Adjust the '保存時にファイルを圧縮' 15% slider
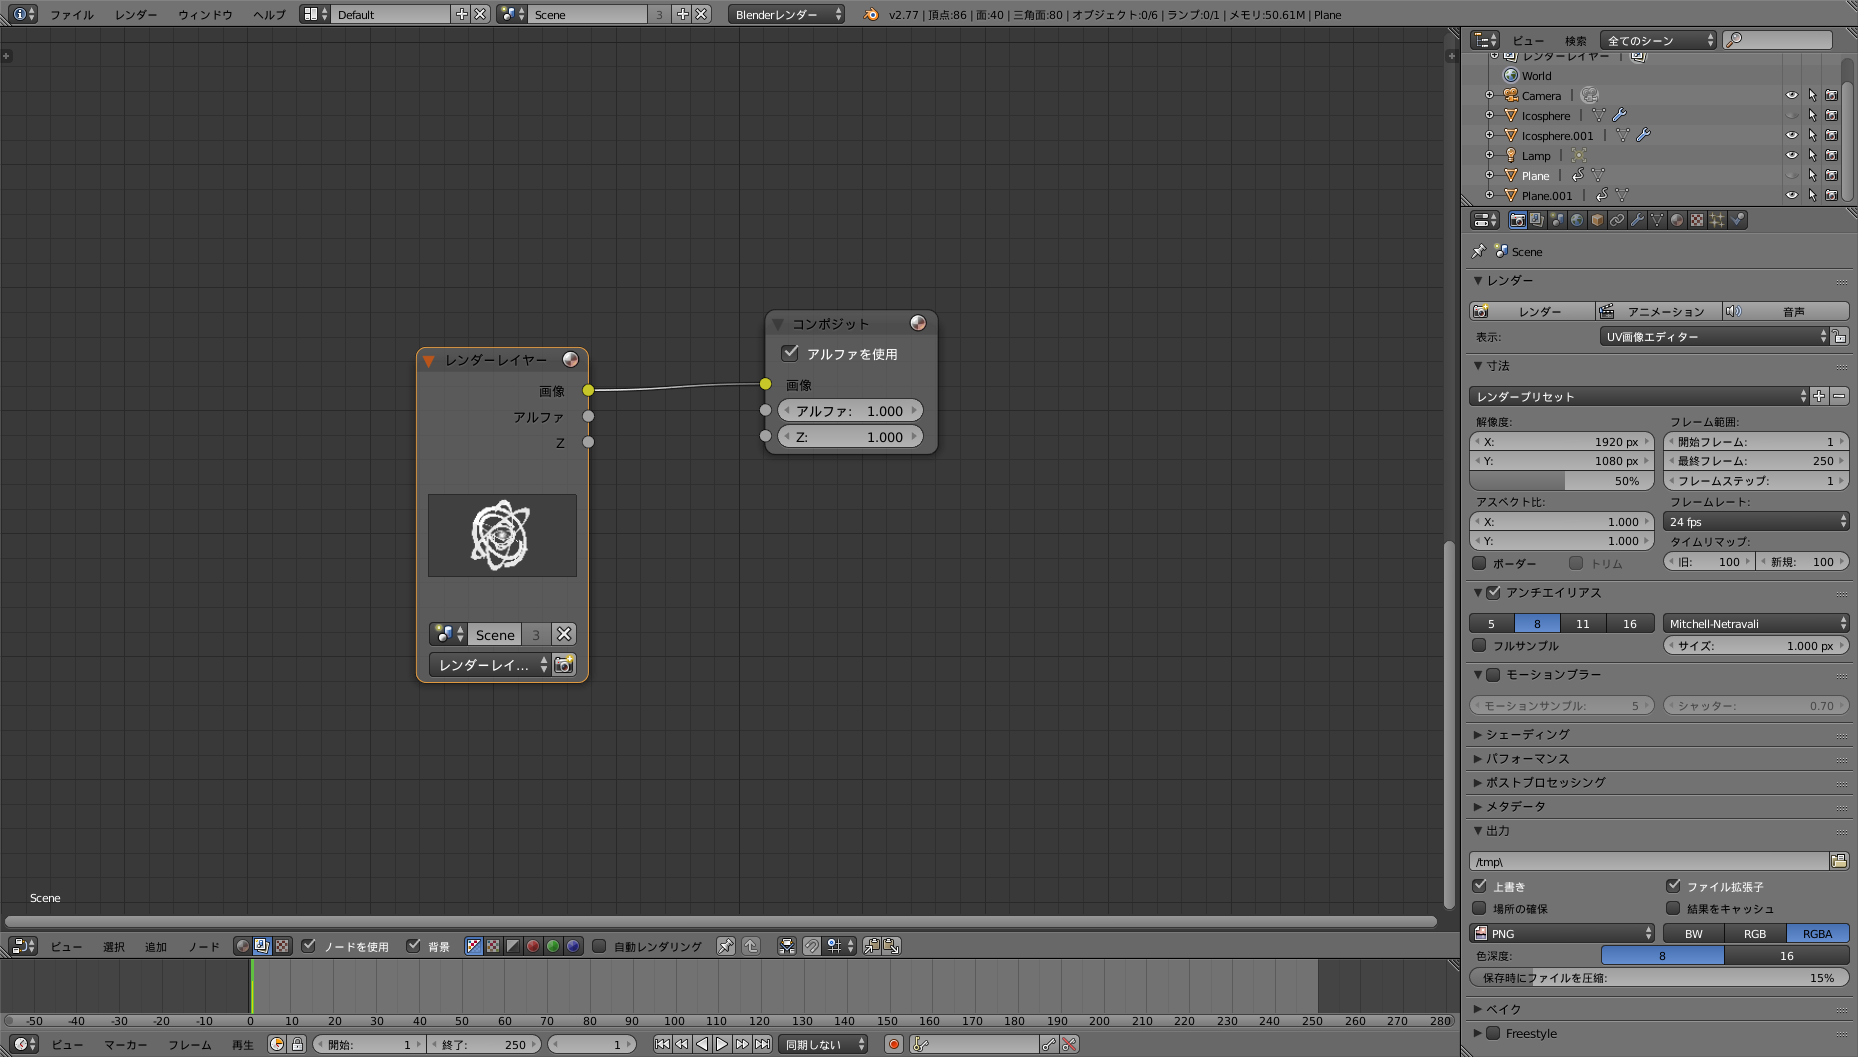 pos(1659,977)
